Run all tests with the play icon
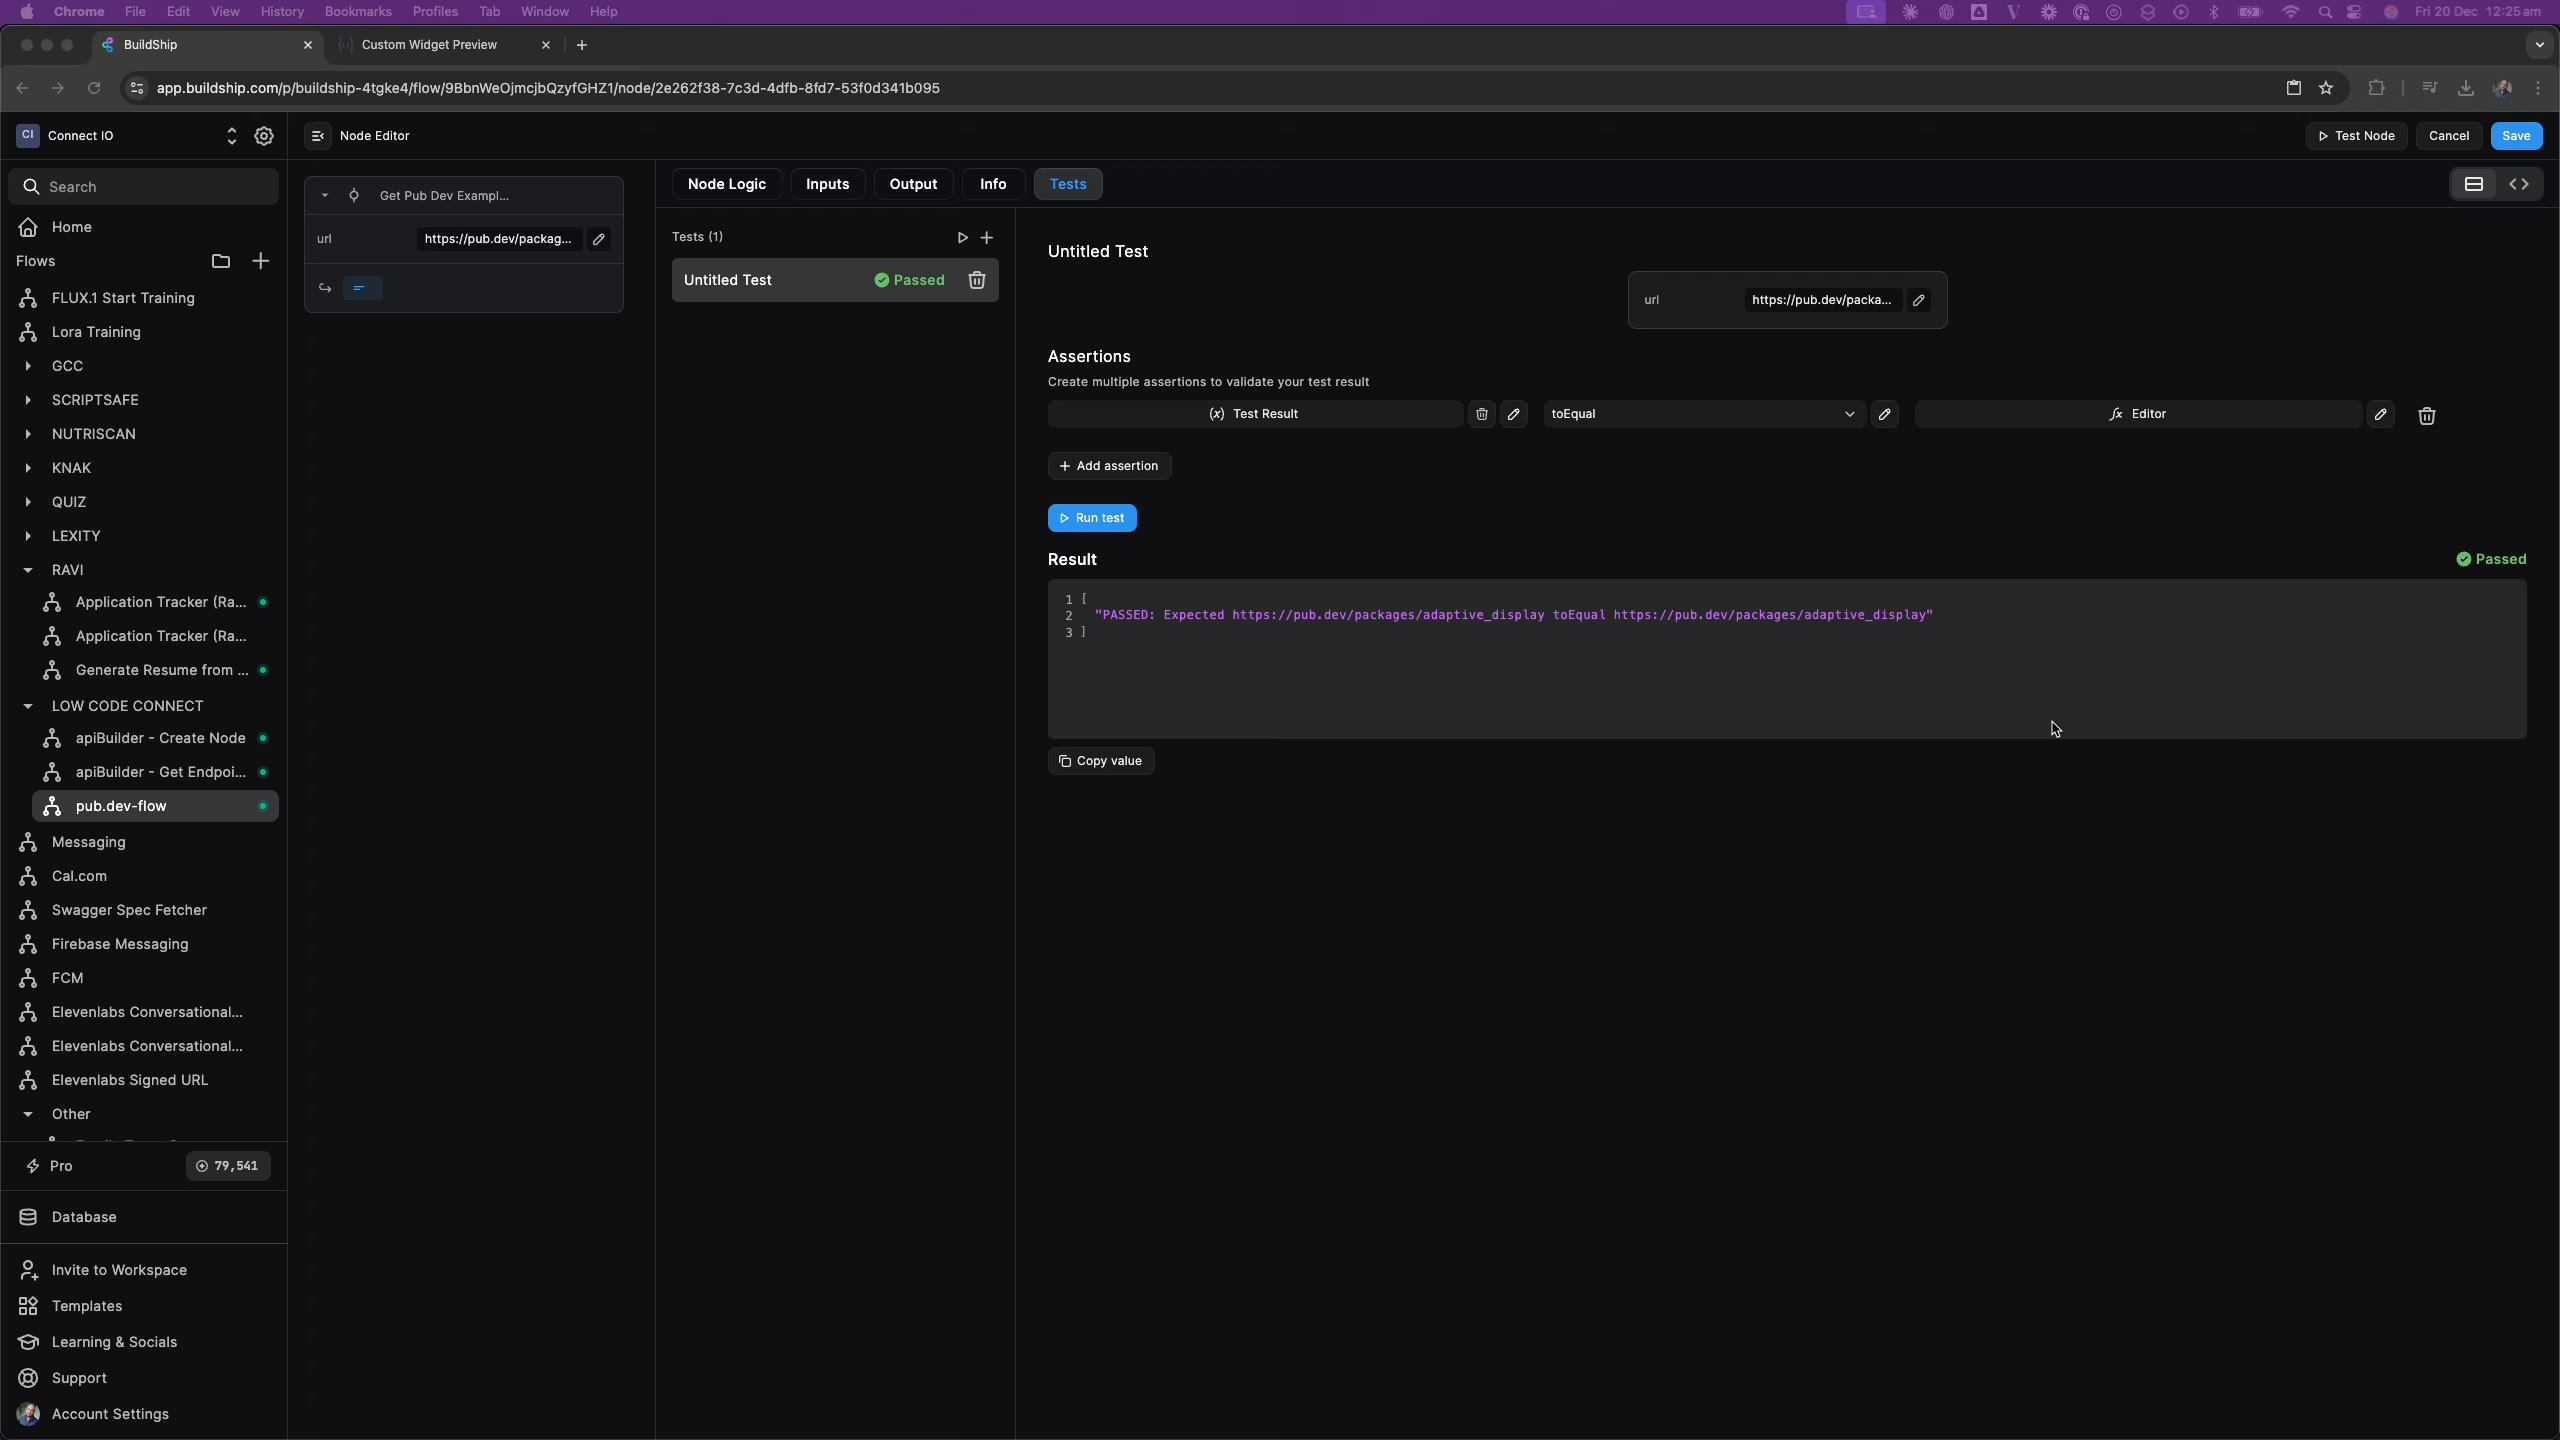Viewport: 2560px width, 1440px height. 961,237
